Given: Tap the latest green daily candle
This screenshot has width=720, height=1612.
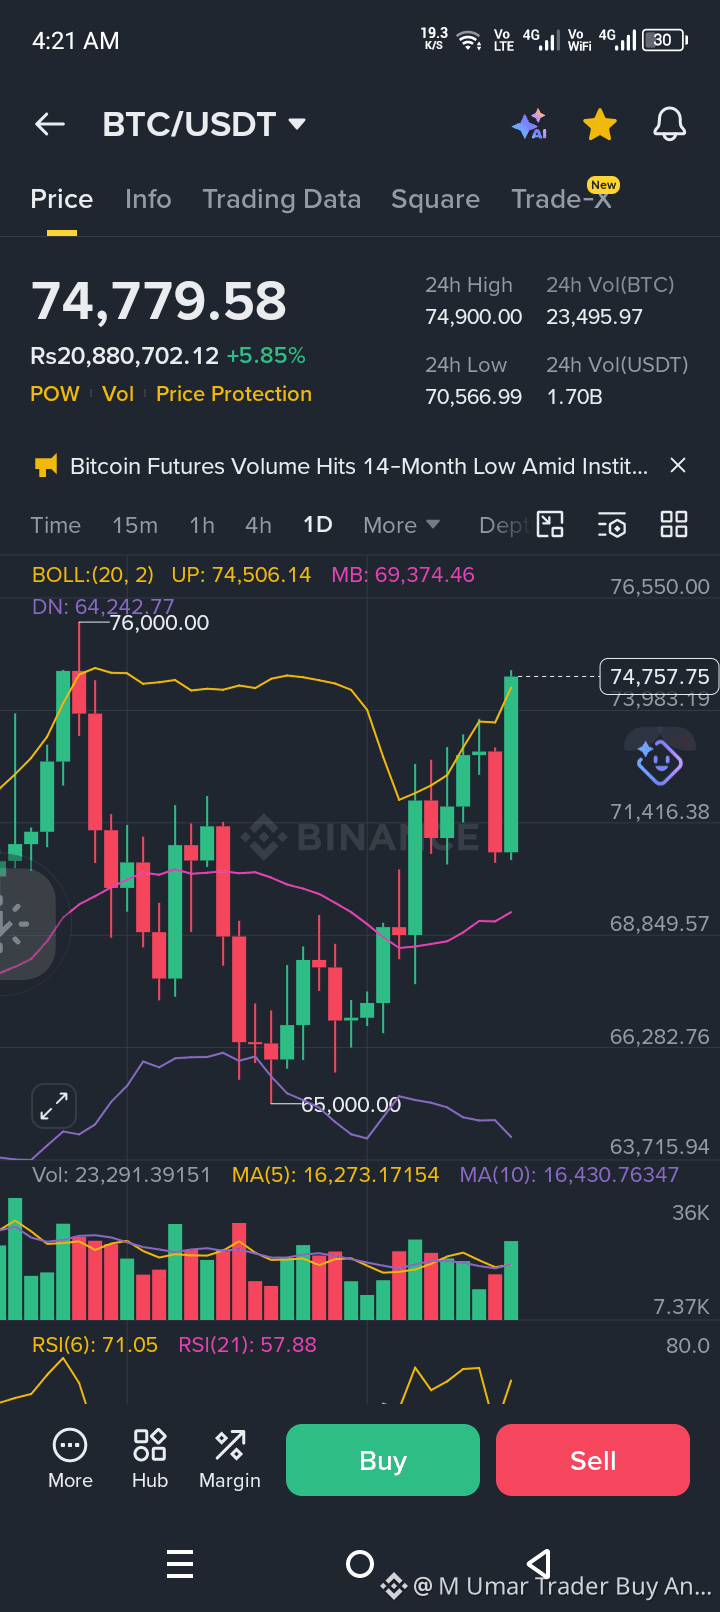Looking at the screenshot, I should (511, 764).
